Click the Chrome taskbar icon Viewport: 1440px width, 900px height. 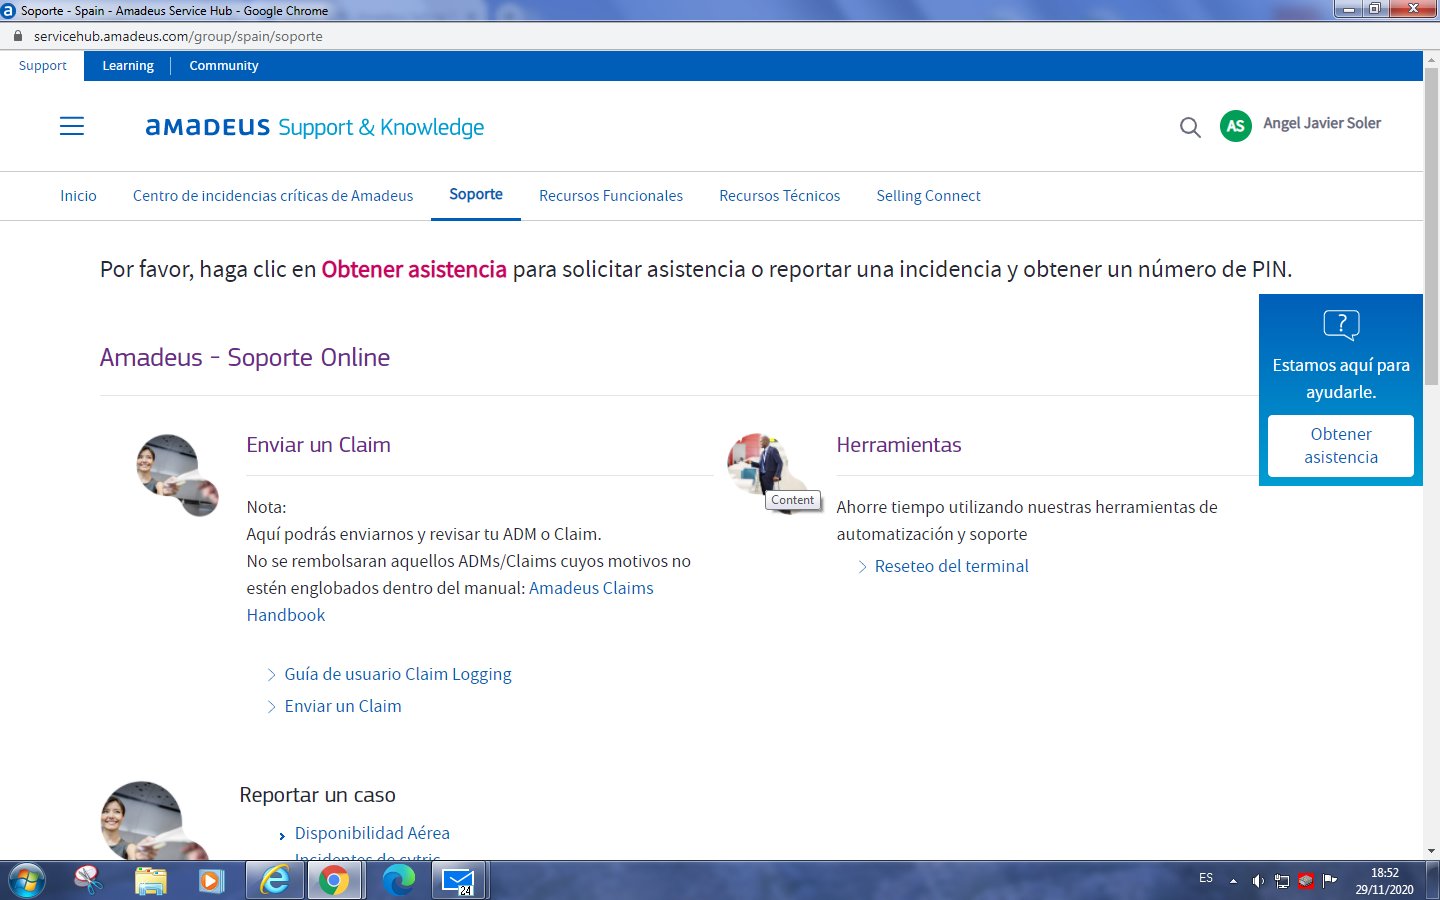pyautogui.click(x=334, y=881)
